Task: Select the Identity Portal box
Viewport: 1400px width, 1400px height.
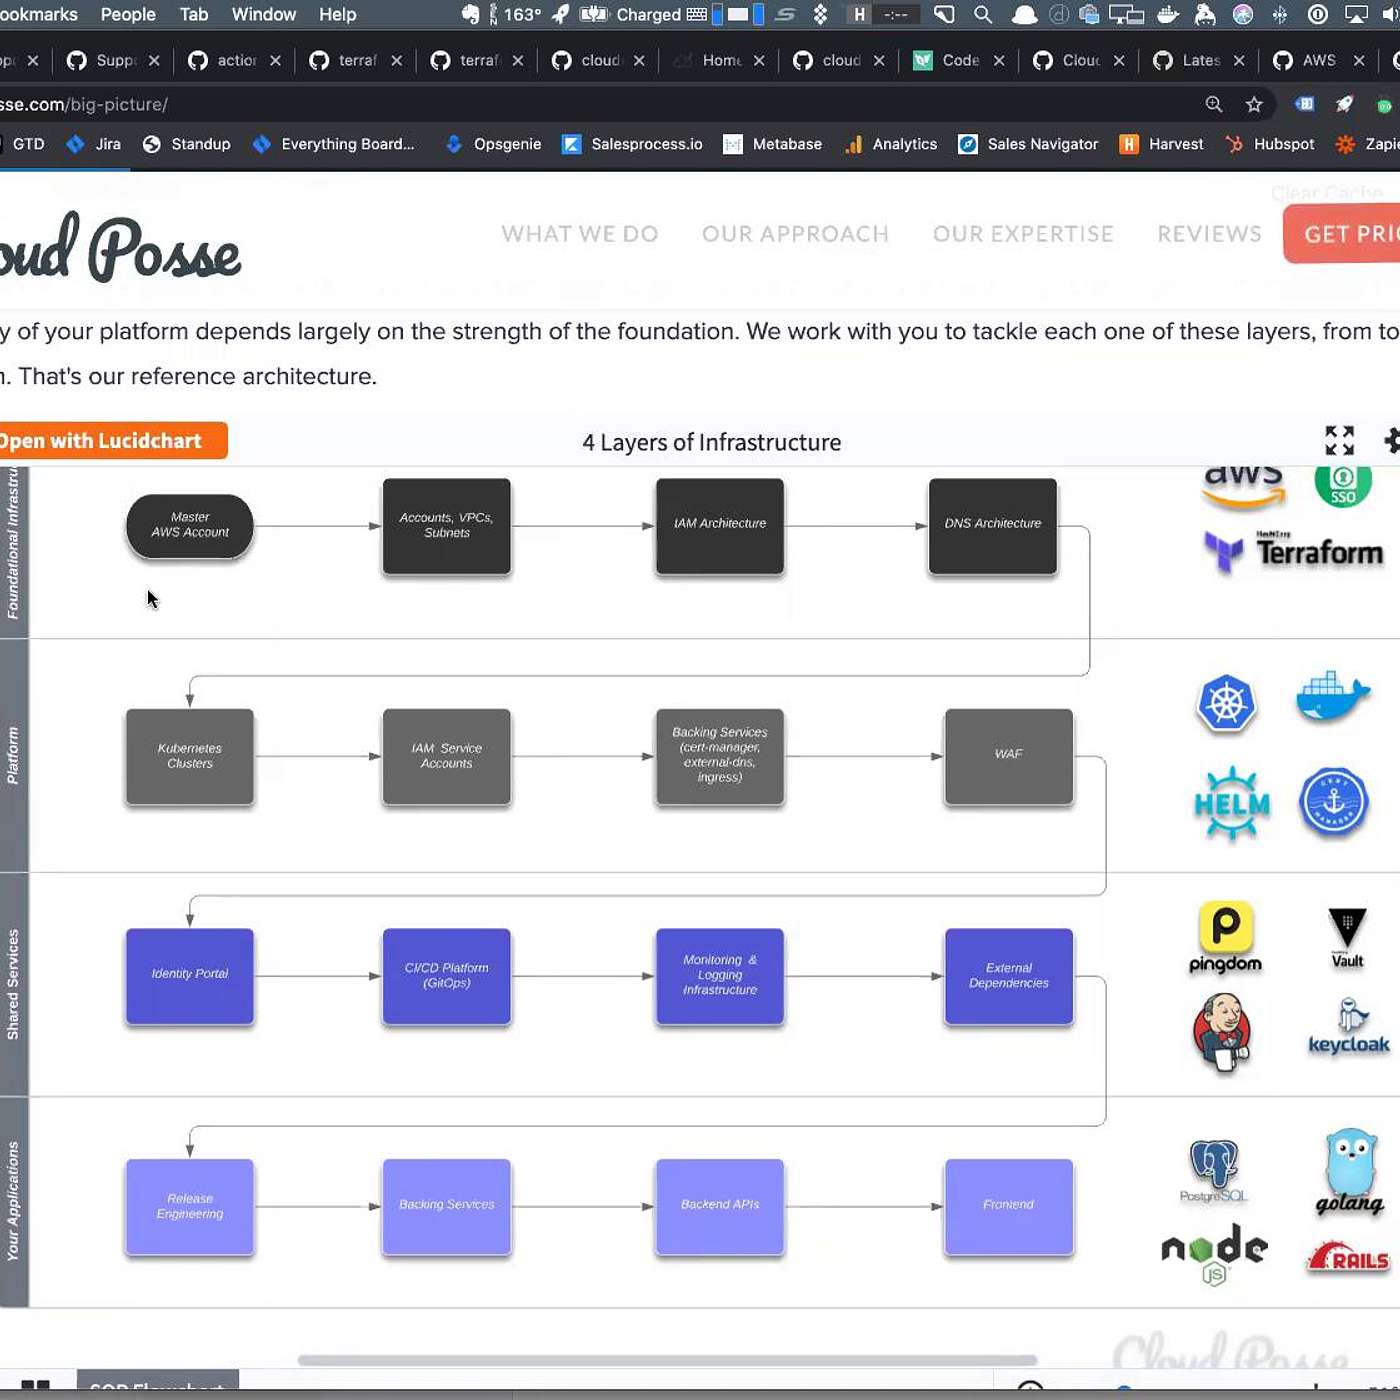Action: (x=190, y=976)
